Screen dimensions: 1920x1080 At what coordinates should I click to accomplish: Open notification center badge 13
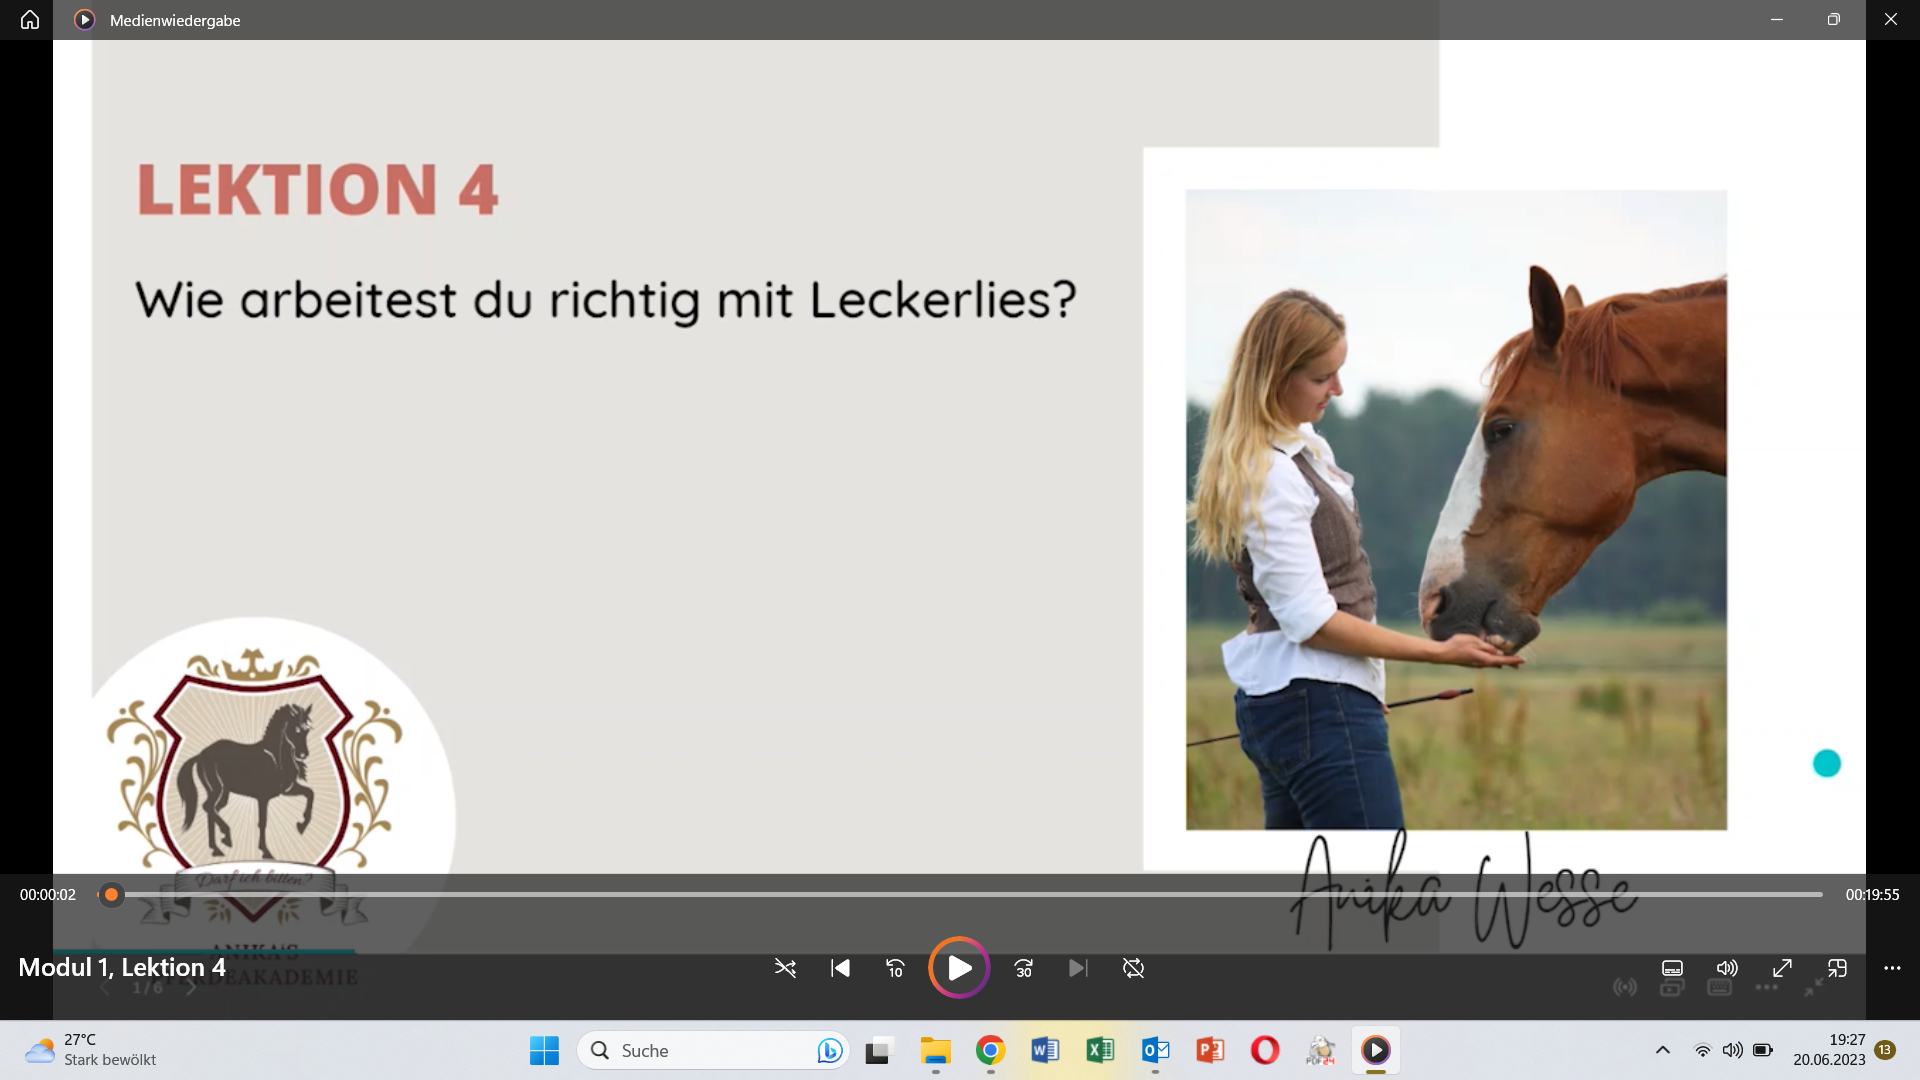pos(1885,1050)
